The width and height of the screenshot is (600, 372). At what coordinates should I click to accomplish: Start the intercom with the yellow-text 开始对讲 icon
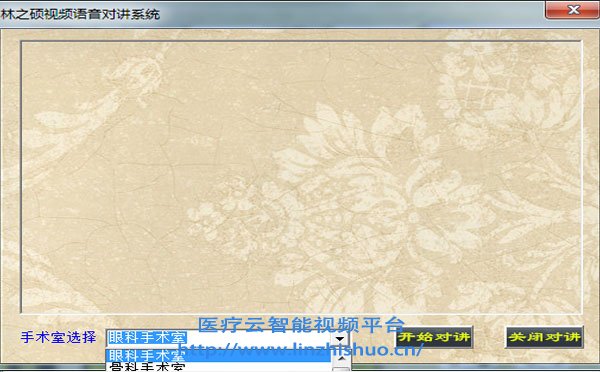click(434, 337)
